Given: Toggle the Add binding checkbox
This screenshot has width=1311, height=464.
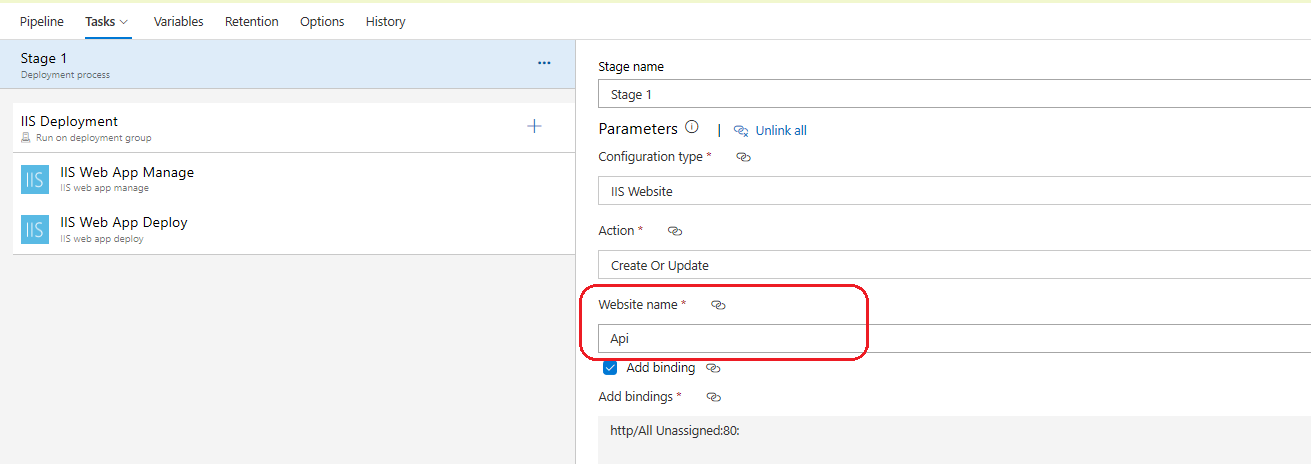Looking at the screenshot, I should coord(610,368).
